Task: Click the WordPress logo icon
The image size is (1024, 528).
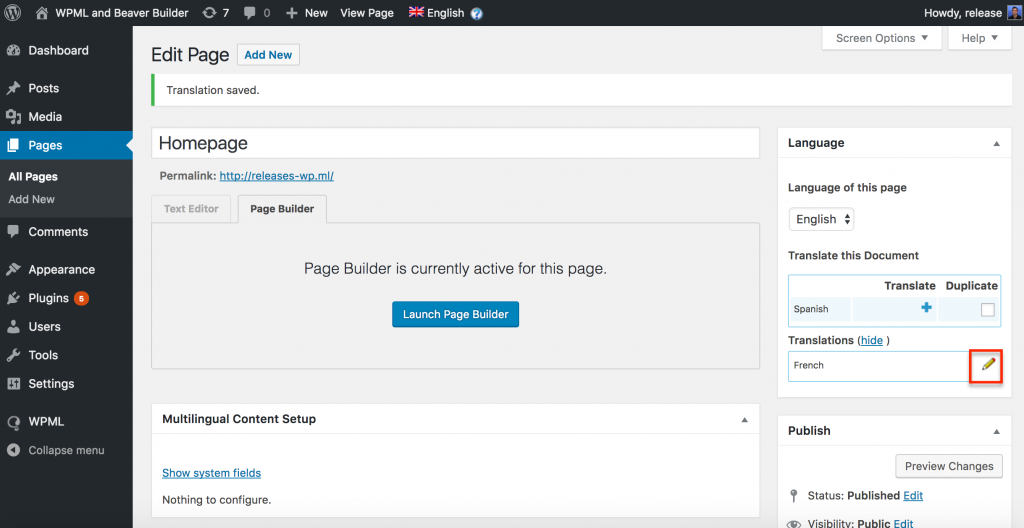Action: pos(12,12)
